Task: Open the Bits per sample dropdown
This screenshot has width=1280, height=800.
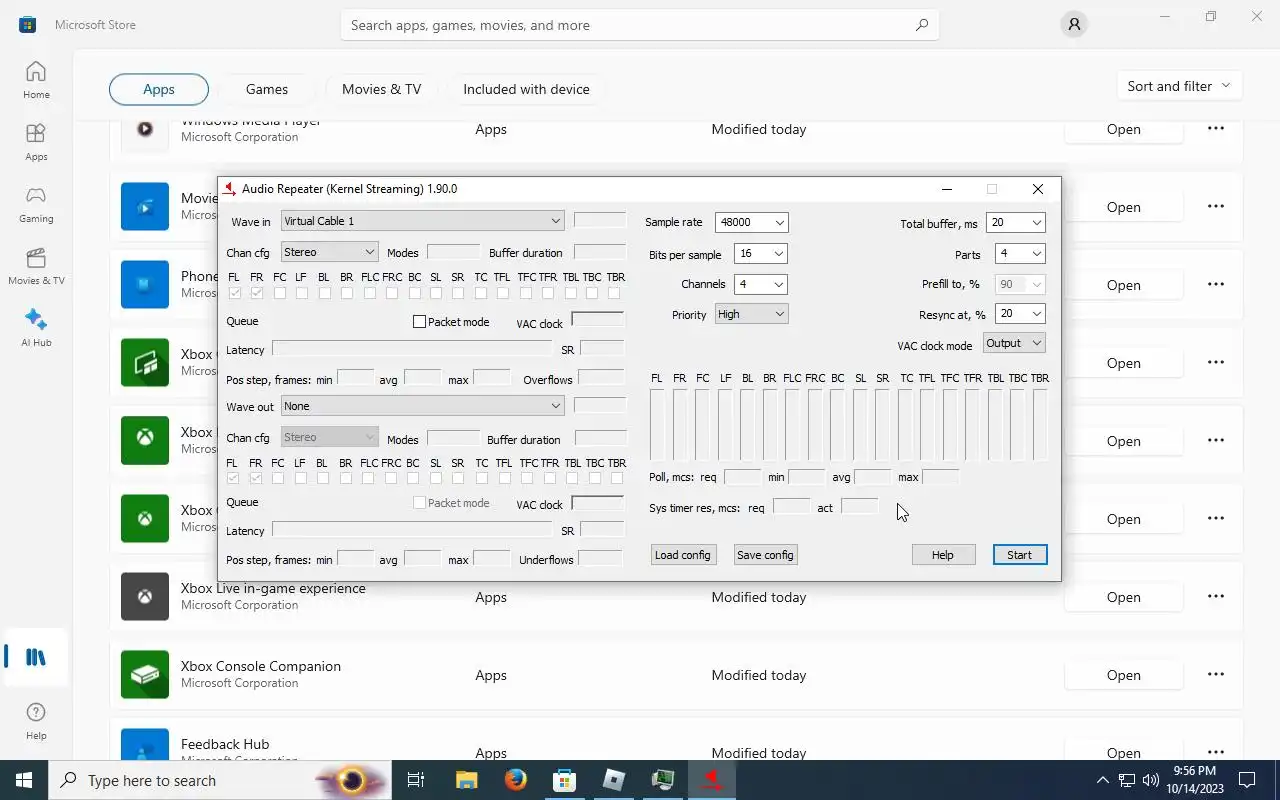Action: pyautogui.click(x=760, y=254)
